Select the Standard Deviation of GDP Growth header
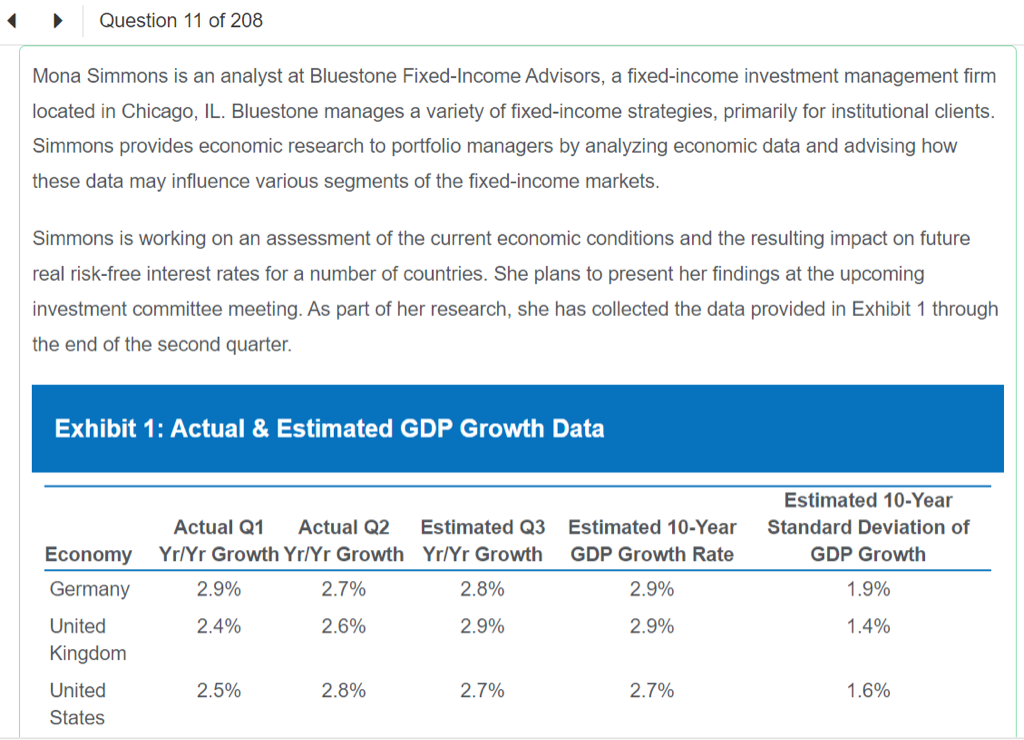The width and height of the screenshot is (1024, 740). pyautogui.click(x=868, y=527)
